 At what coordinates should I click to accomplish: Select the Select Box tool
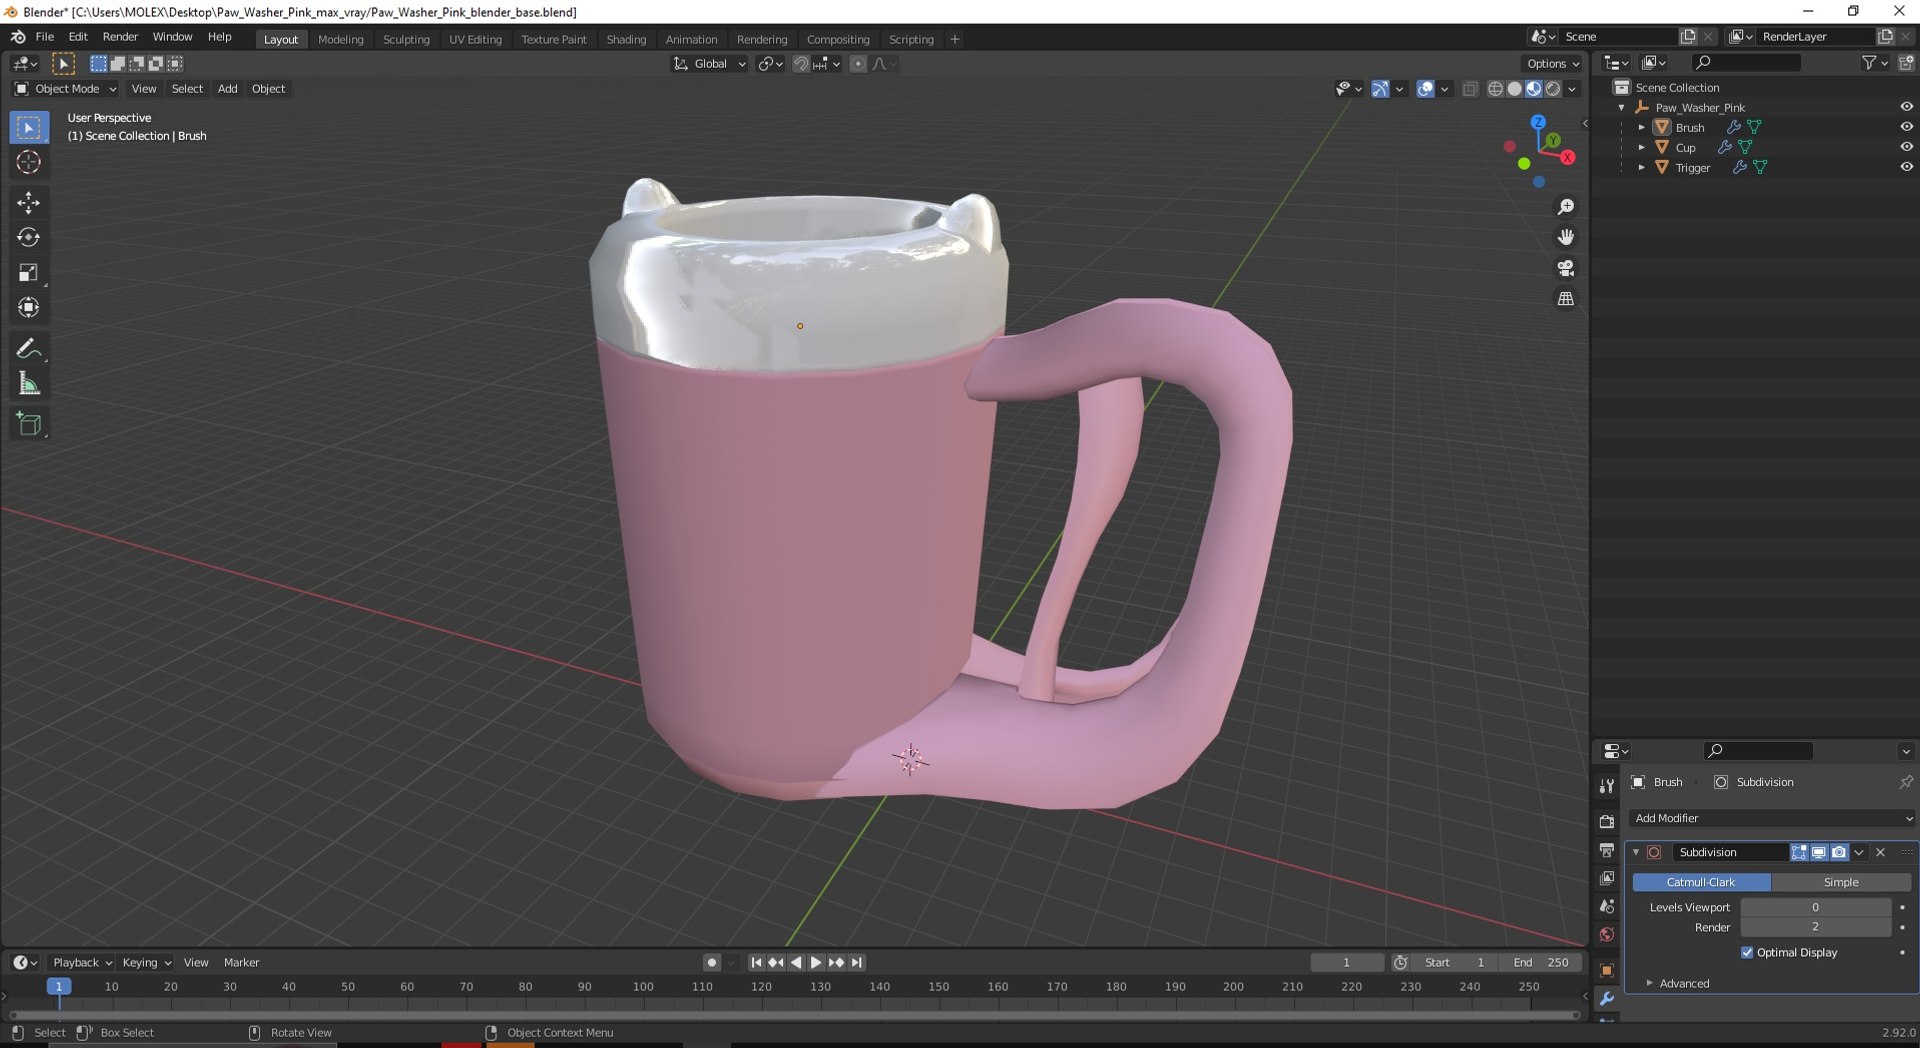pyautogui.click(x=29, y=128)
